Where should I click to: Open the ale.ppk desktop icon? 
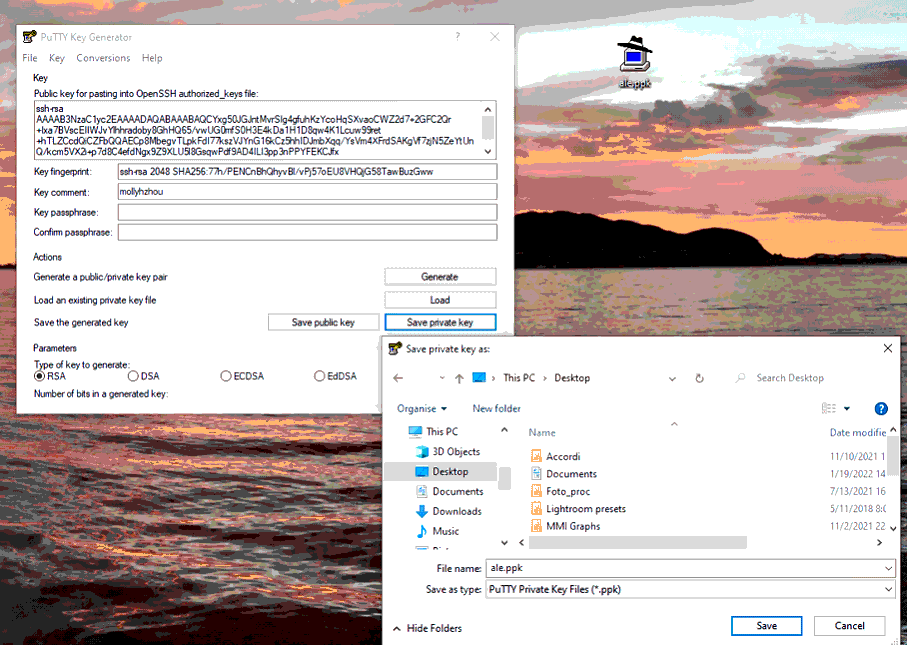(x=635, y=63)
